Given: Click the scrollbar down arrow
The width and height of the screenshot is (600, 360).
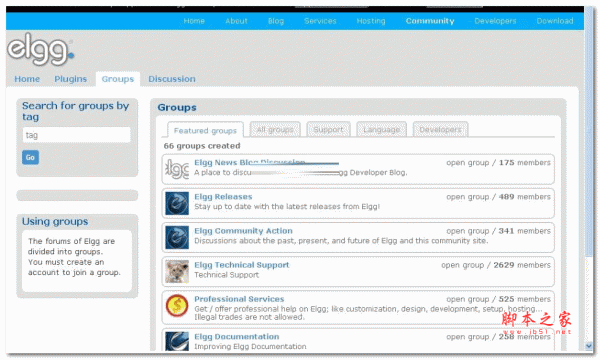Looking at the screenshot, I should click(x=589, y=345).
